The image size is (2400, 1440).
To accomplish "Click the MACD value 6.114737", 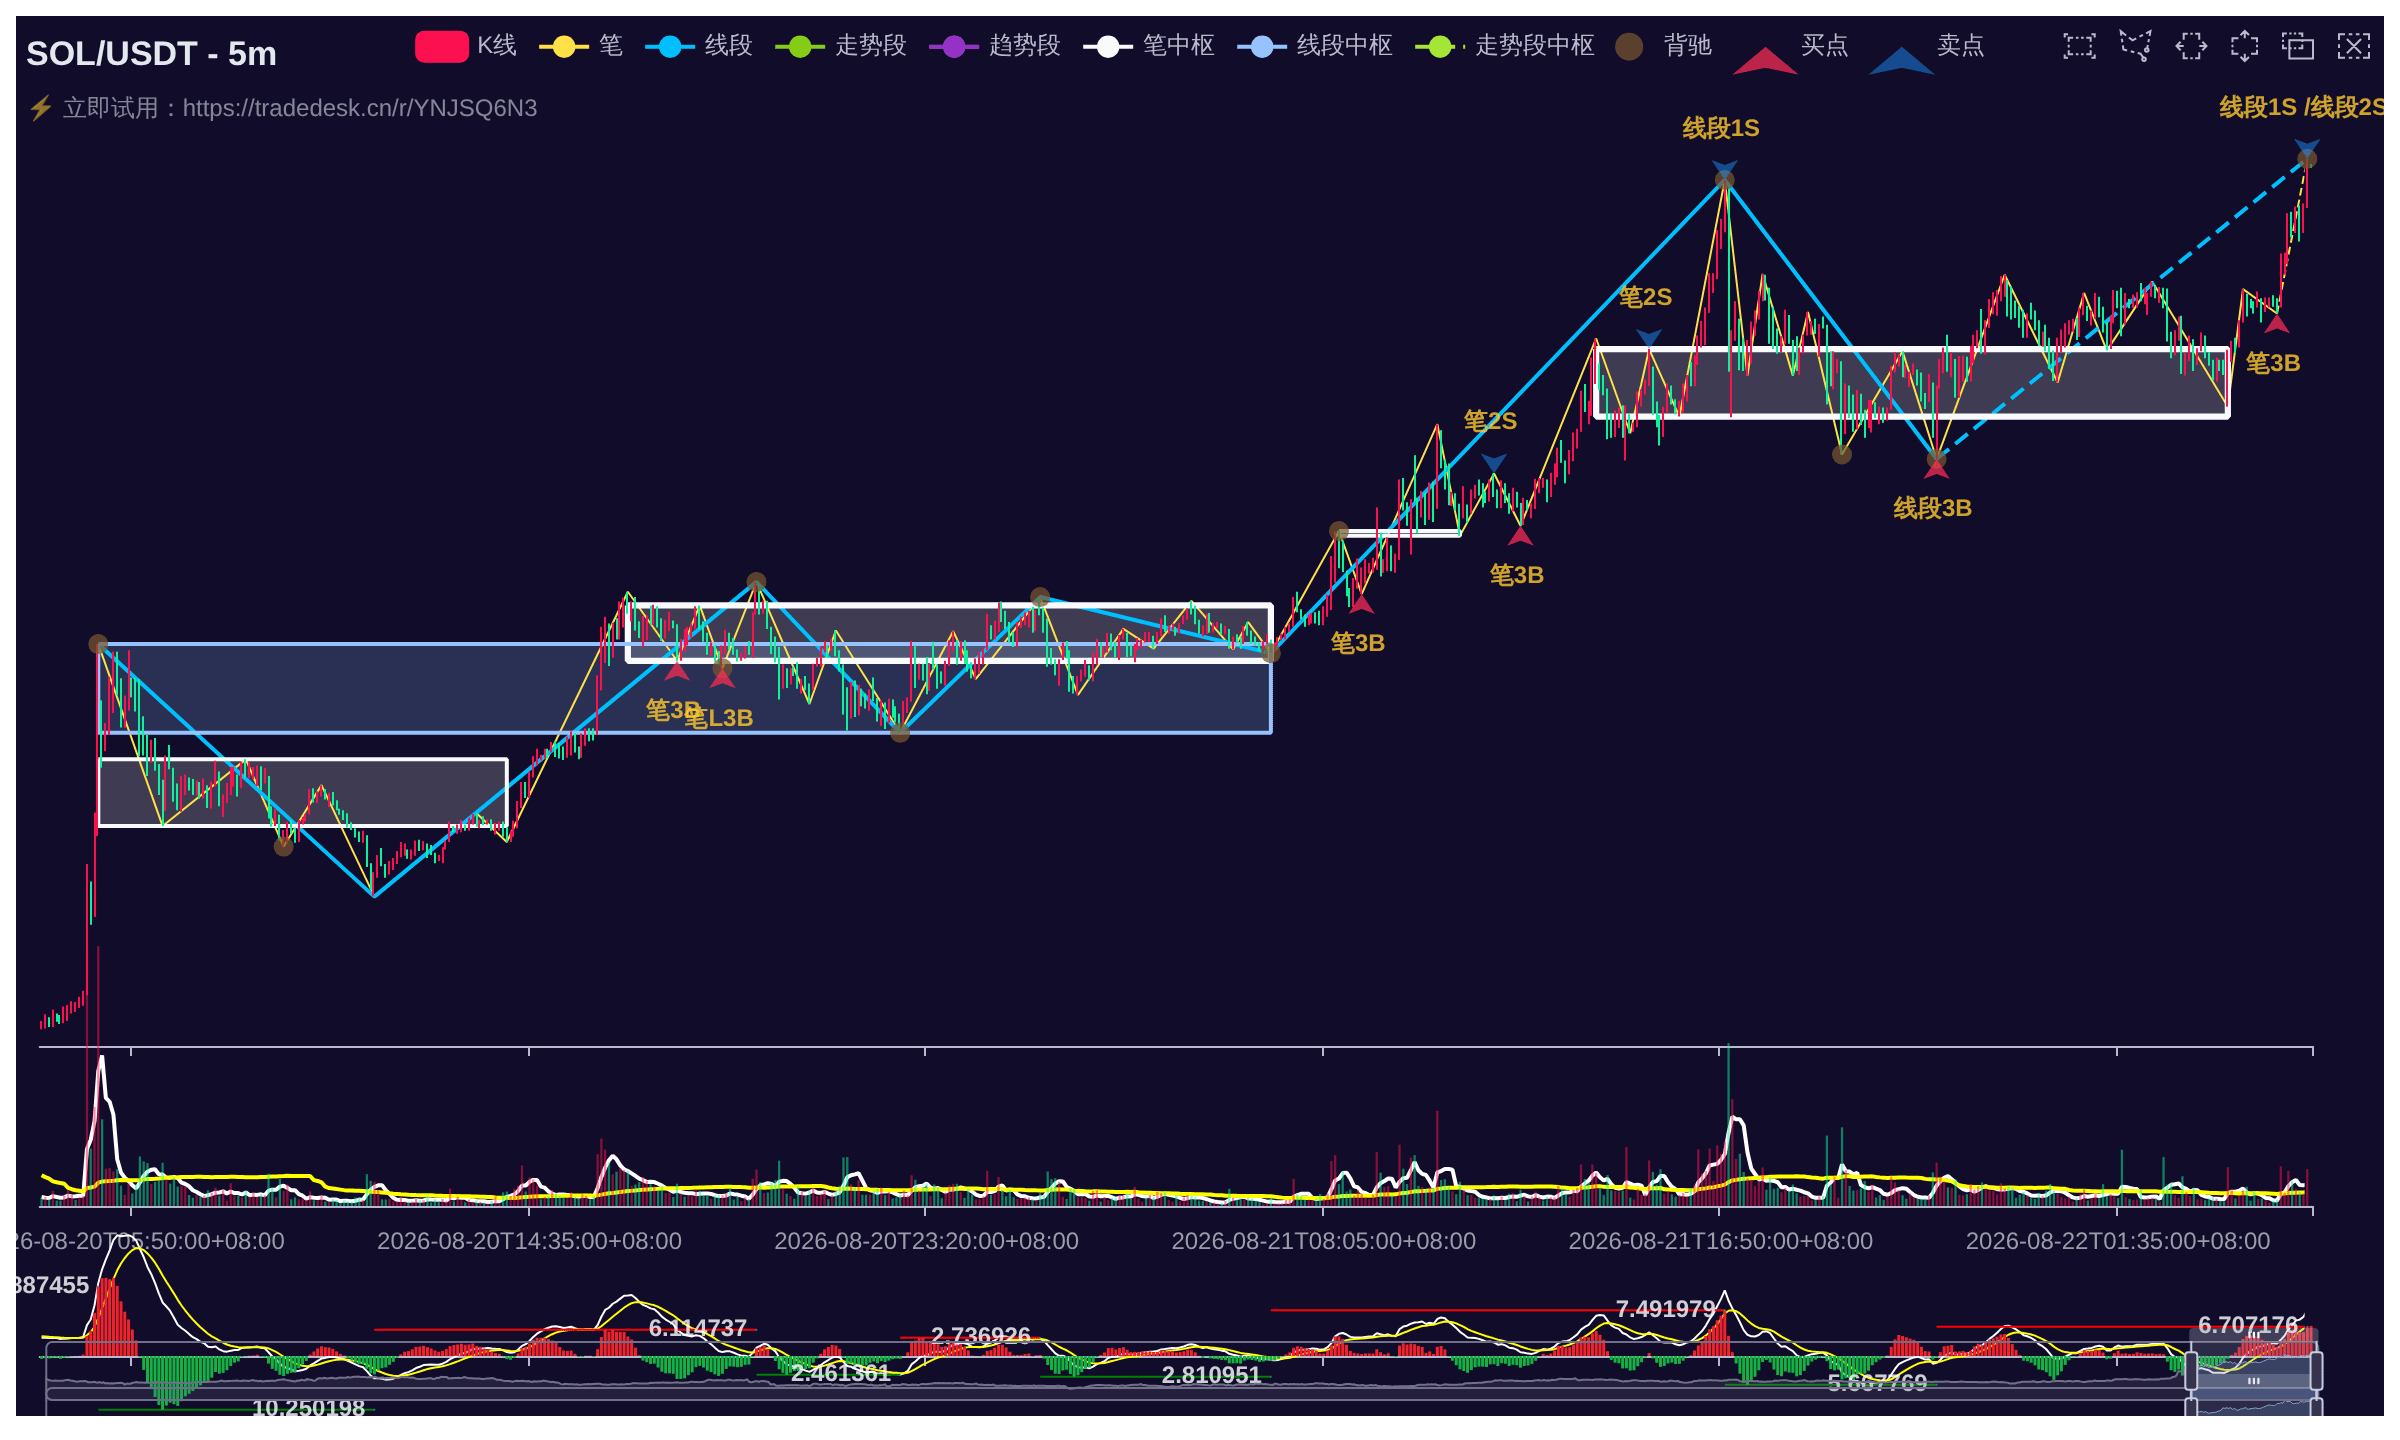I will [698, 1328].
